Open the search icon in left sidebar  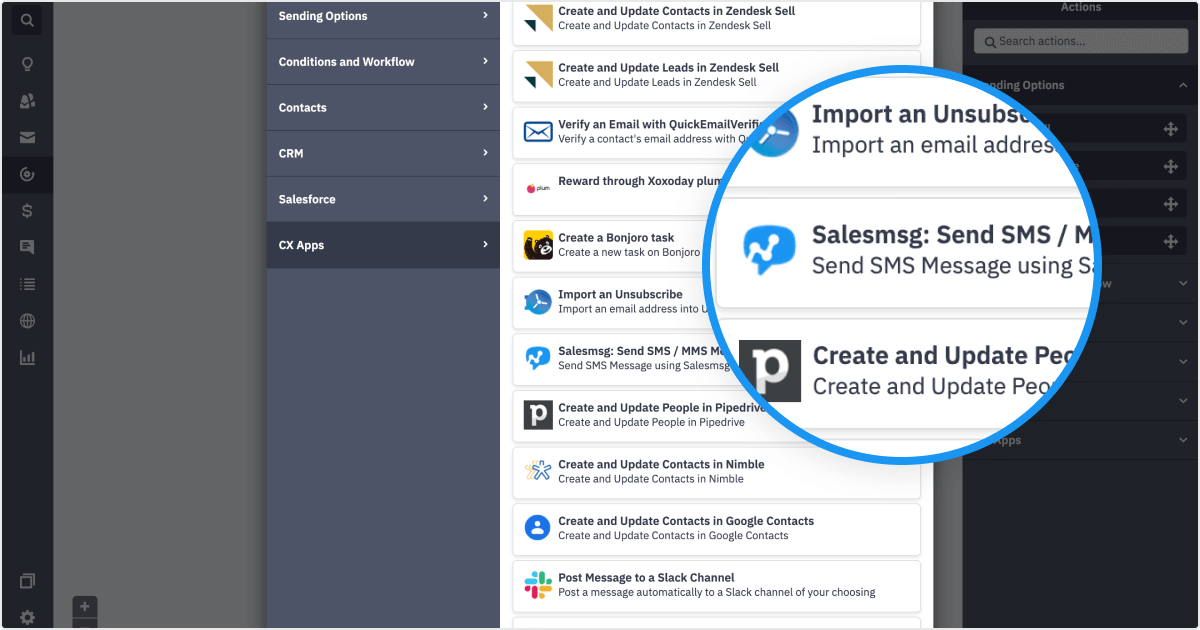[x=27, y=20]
